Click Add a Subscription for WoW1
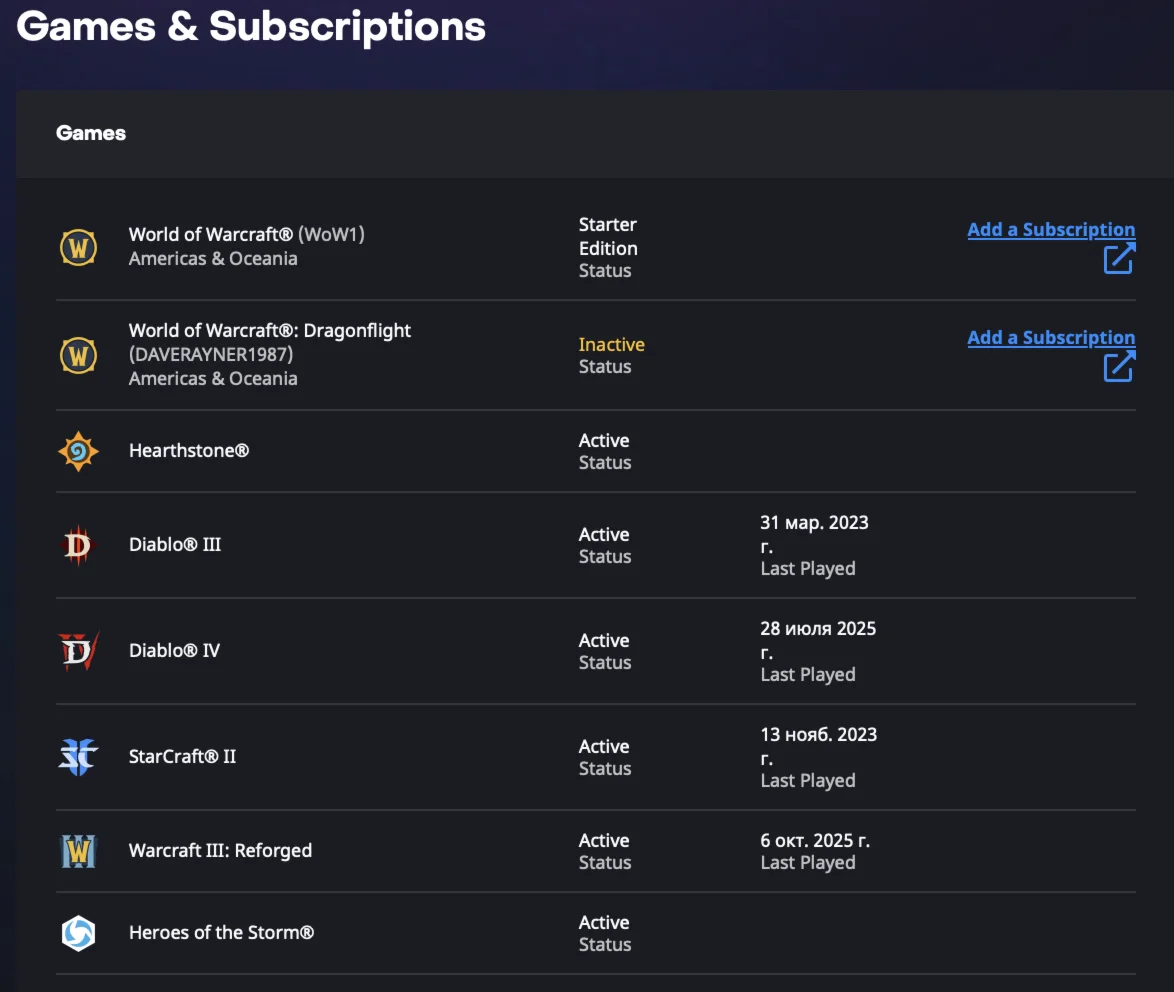 point(1051,230)
